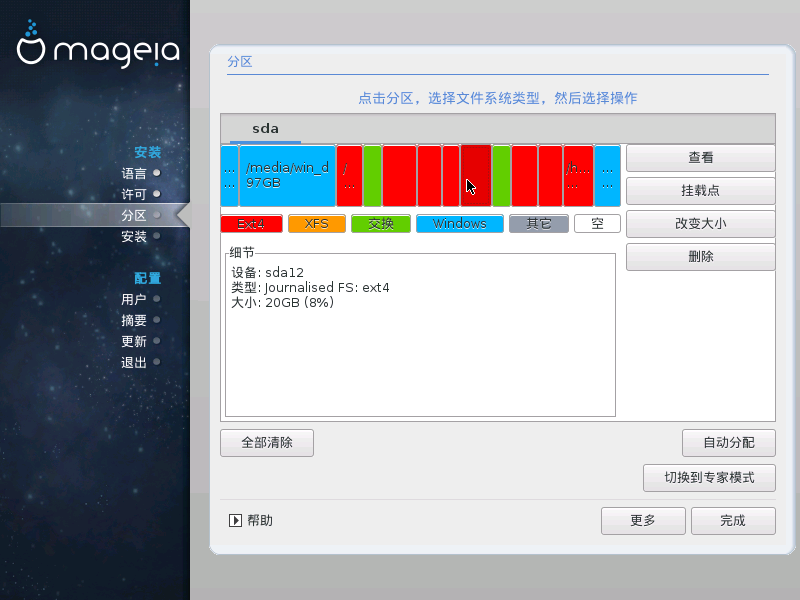Click 切换到专家模式 expert mode button
Viewport: 800px width, 600px height.
(709, 478)
